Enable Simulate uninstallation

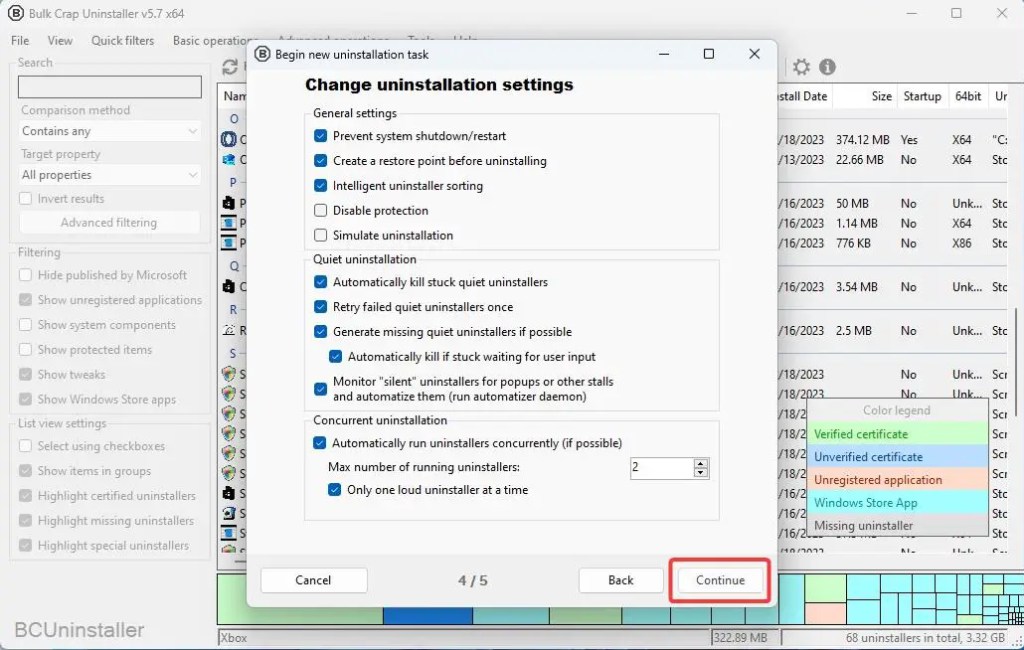pos(320,235)
